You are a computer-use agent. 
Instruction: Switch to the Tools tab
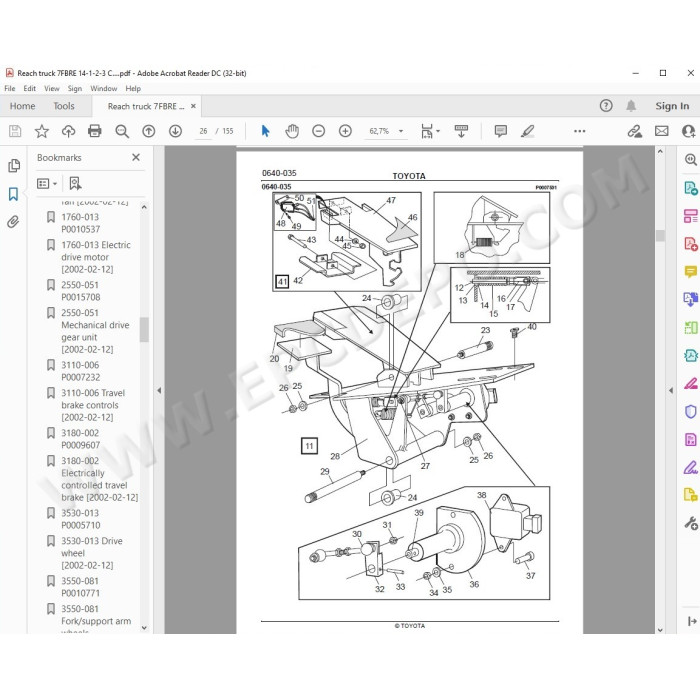64,106
